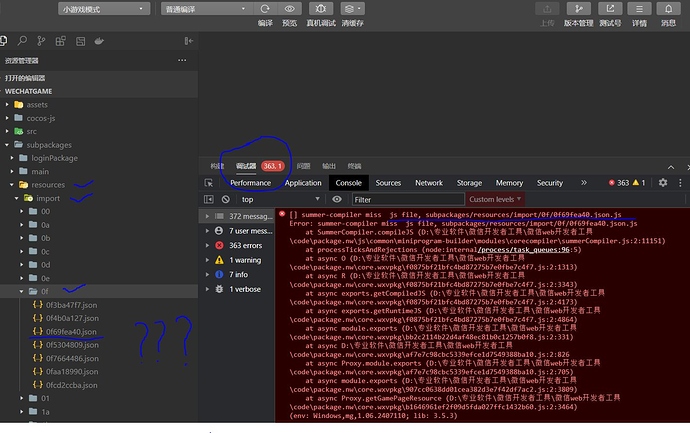Click the upload icon in top toolbar

click(x=547, y=9)
